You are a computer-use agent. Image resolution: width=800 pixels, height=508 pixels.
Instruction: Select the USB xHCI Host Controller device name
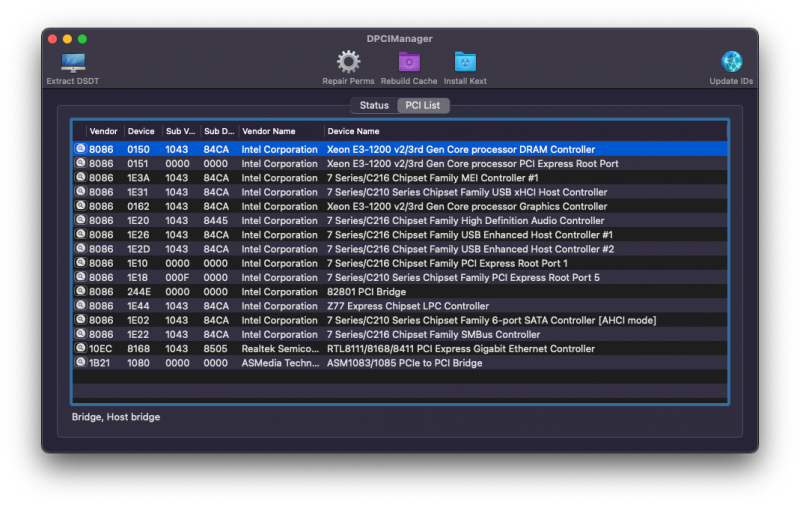pyautogui.click(x=467, y=192)
